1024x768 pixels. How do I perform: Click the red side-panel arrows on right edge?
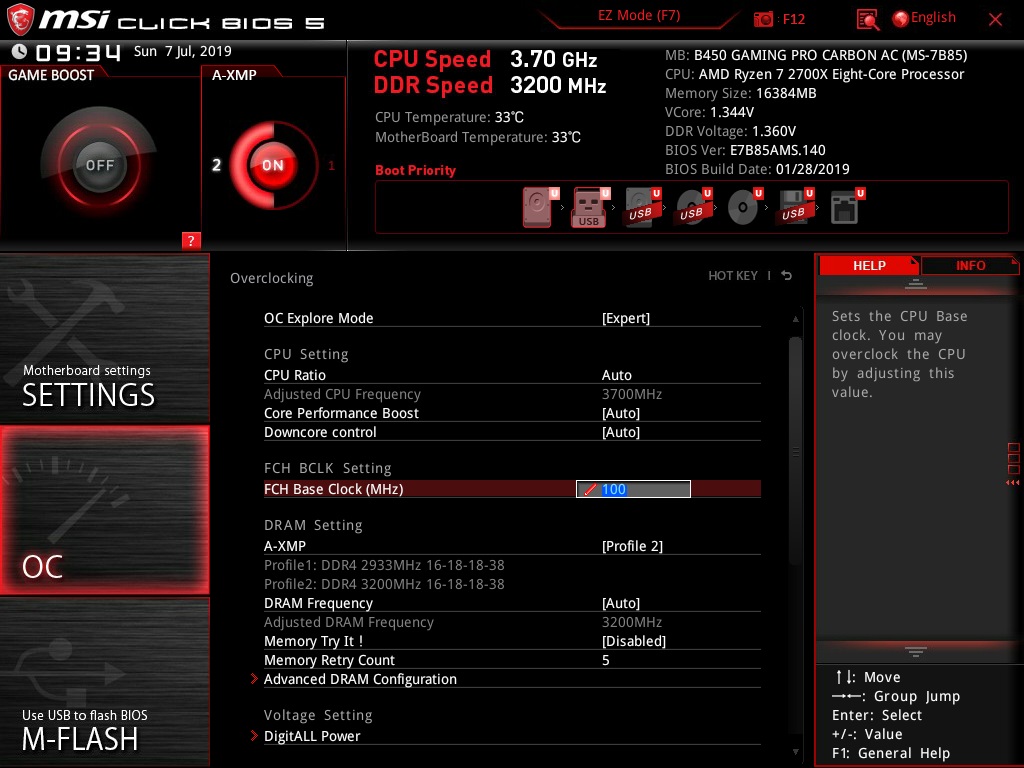pos(1013,483)
